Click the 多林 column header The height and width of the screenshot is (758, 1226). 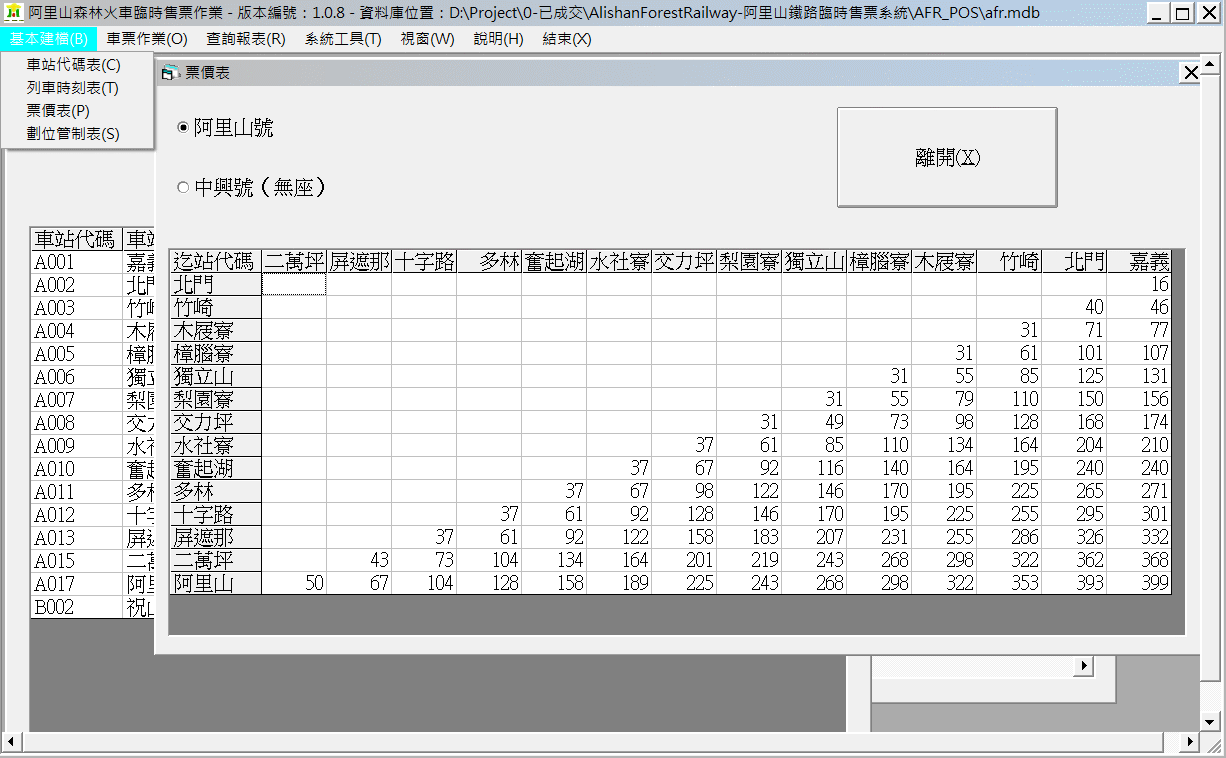click(x=489, y=262)
